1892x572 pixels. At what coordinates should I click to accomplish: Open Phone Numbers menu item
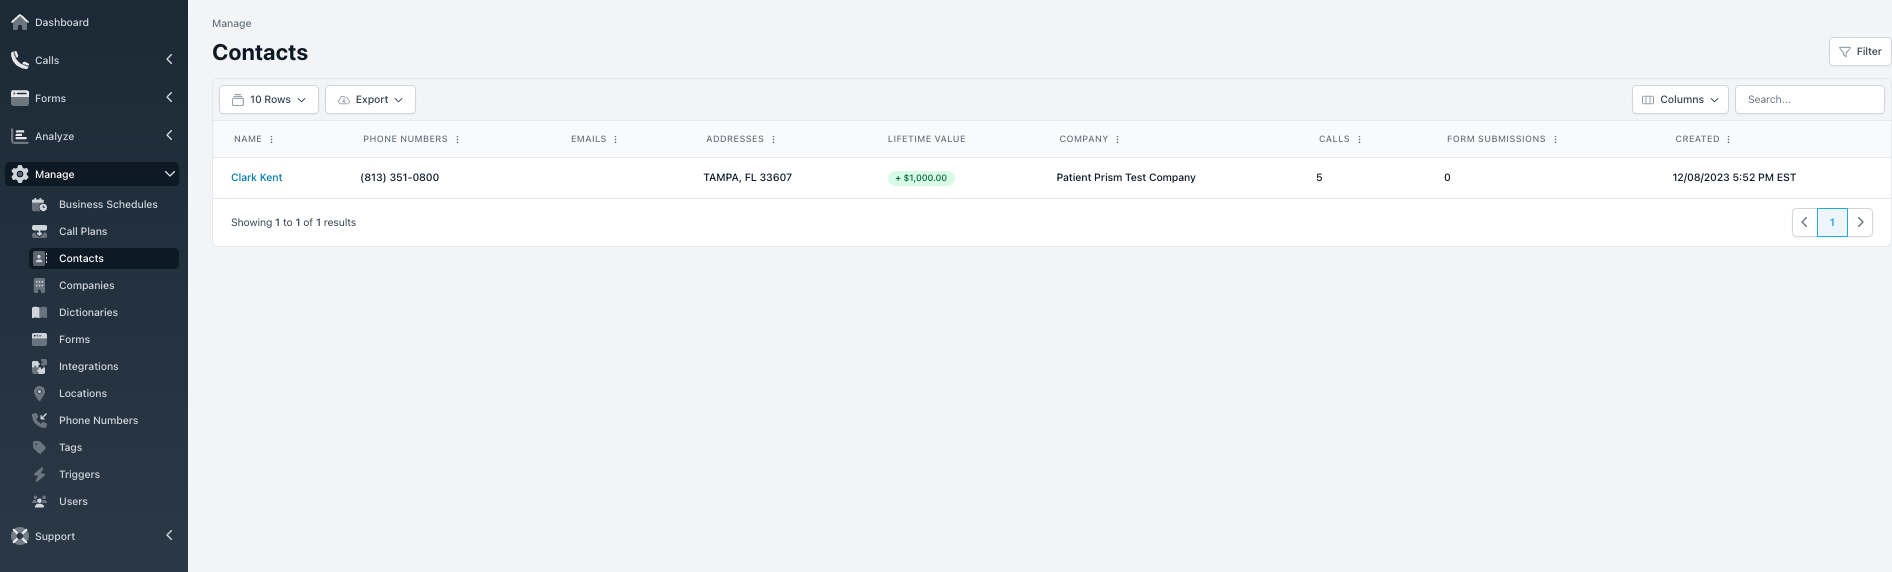(x=104, y=420)
